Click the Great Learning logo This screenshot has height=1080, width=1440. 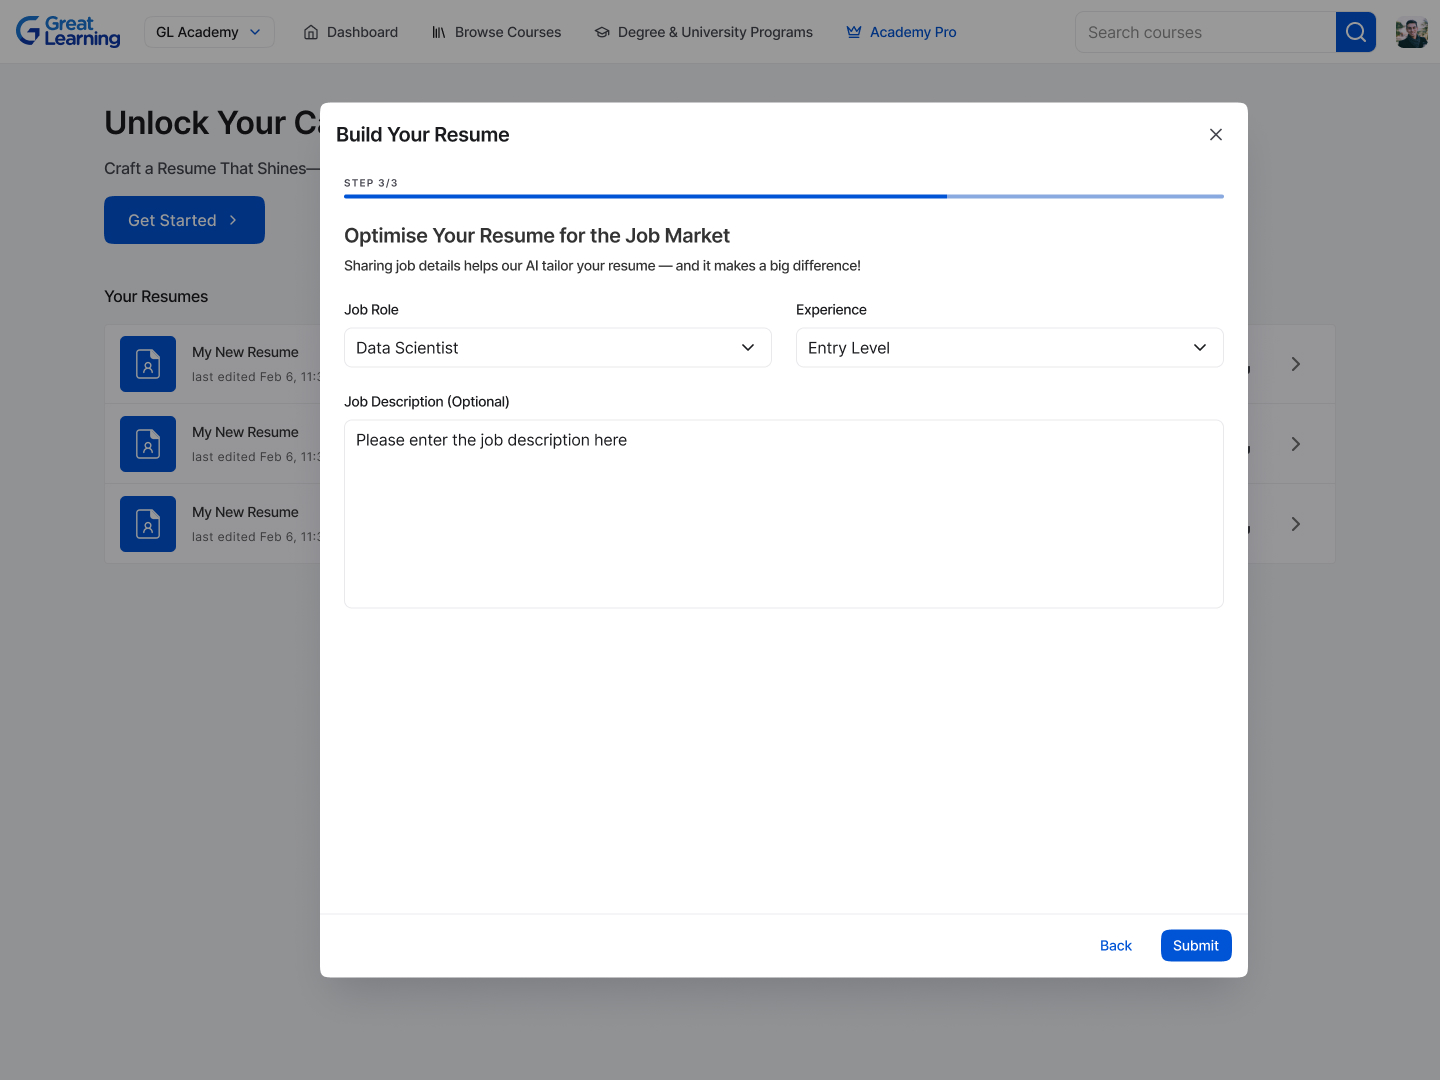pyautogui.click(x=68, y=32)
